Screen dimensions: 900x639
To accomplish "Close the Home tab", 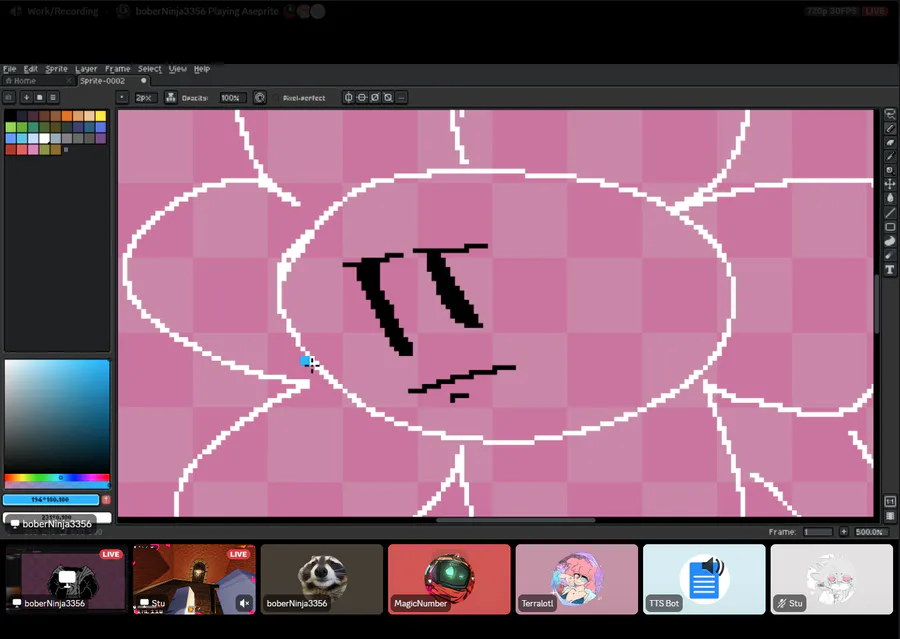I will point(69,81).
